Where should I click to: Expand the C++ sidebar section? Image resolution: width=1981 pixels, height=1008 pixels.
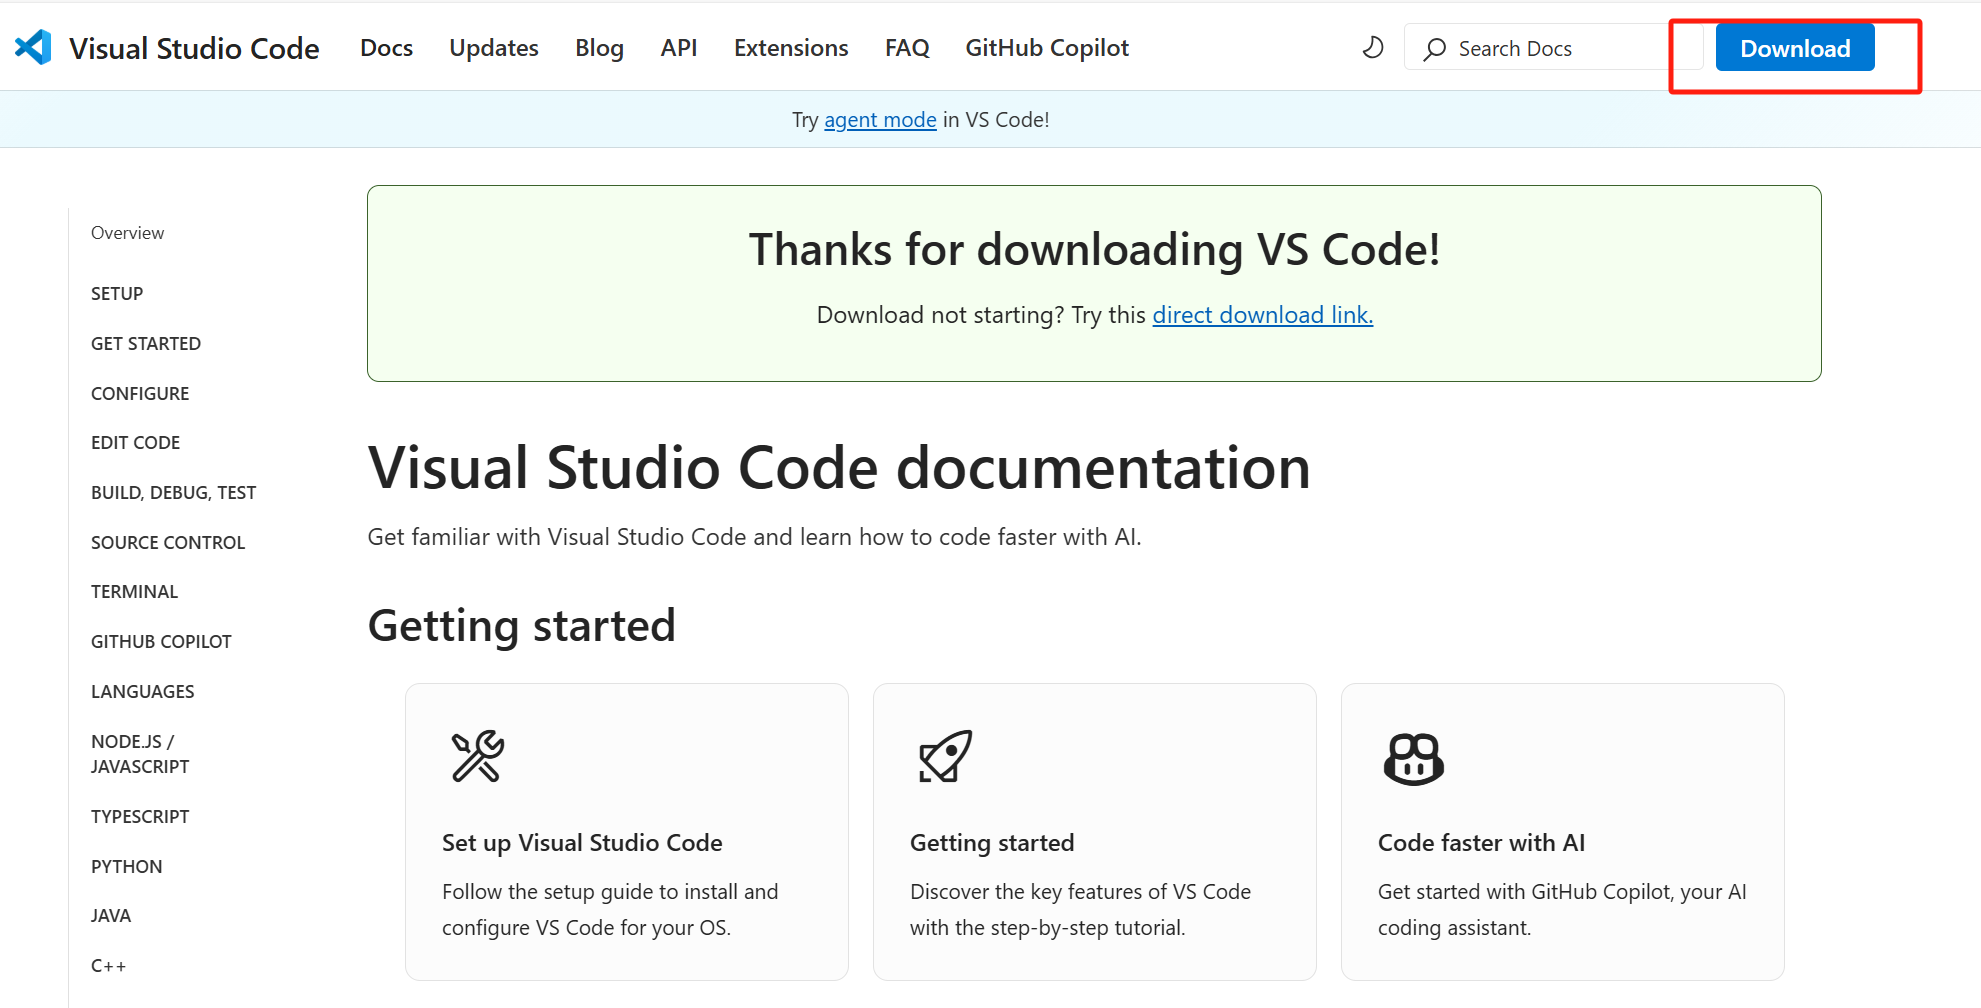(108, 966)
